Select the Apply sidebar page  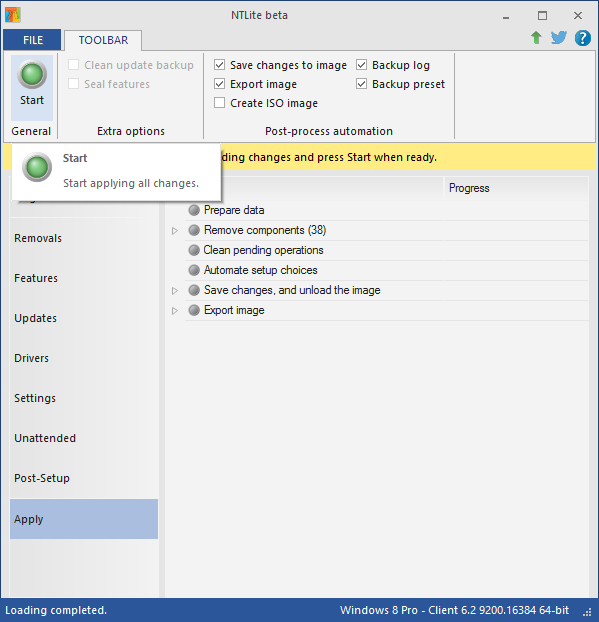(84, 519)
